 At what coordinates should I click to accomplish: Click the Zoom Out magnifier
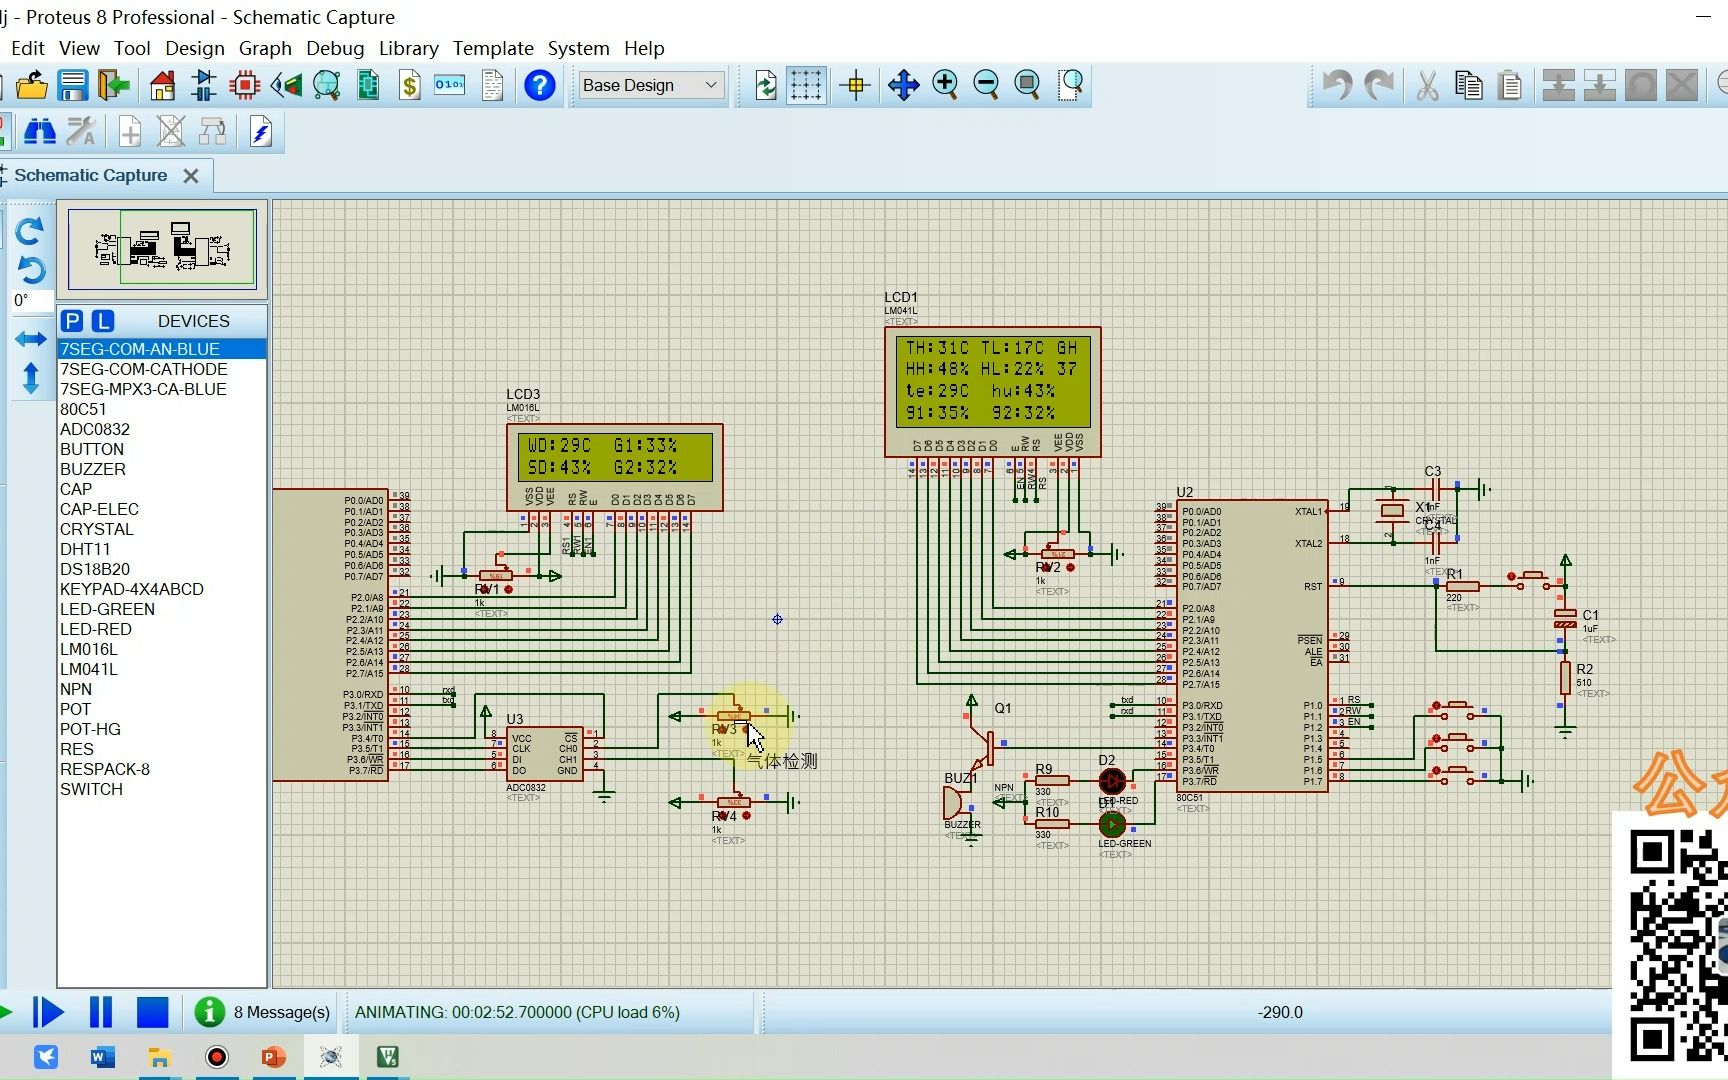986,85
